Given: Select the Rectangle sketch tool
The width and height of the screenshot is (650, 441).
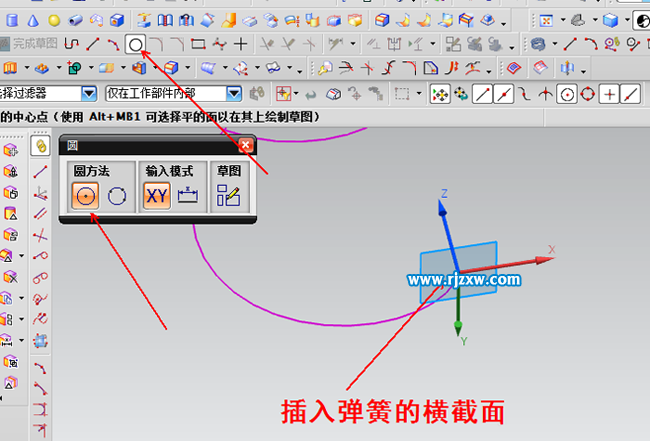Looking at the screenshot, I should 198,44.
